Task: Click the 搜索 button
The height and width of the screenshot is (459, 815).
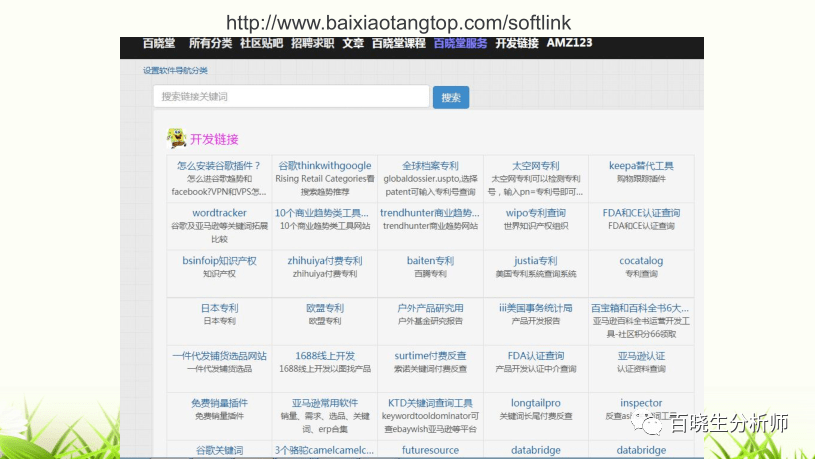Action: point(451,97)
